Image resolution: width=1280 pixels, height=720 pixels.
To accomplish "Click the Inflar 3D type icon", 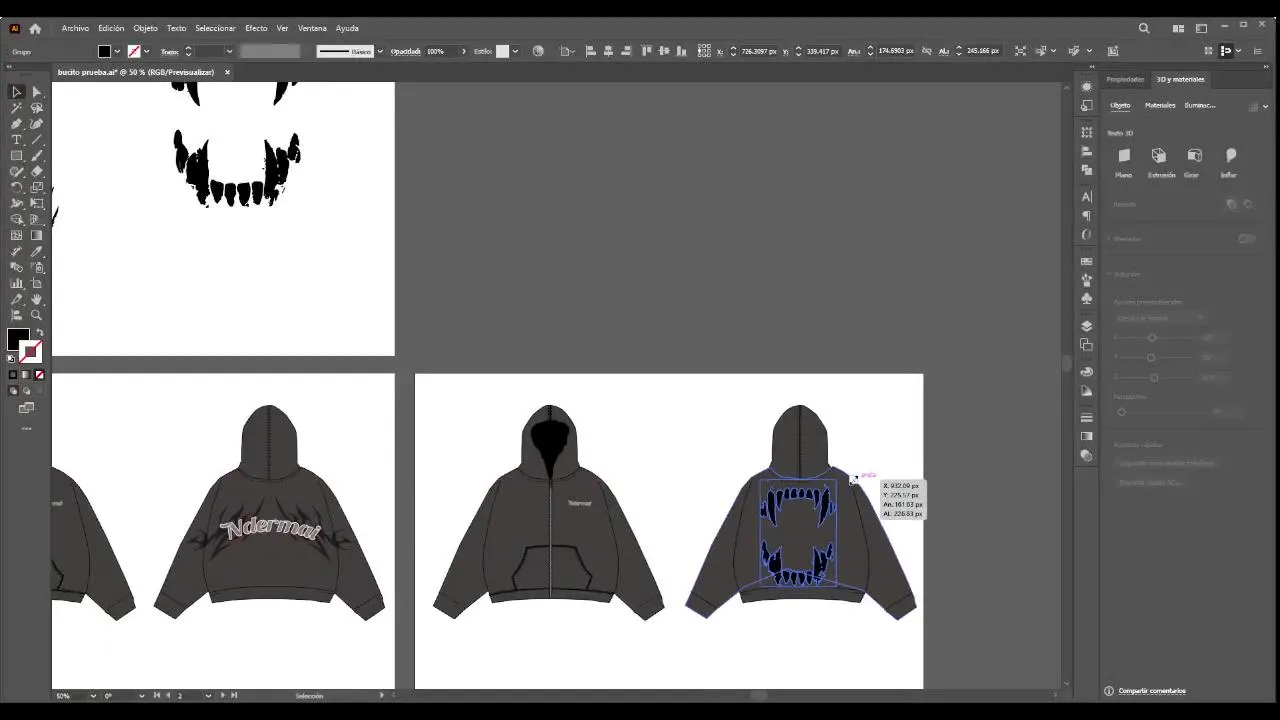I will point(1231,156).
